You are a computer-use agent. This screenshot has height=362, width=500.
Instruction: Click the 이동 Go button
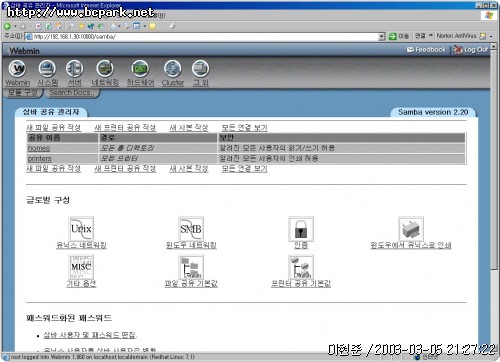point(399,36)
